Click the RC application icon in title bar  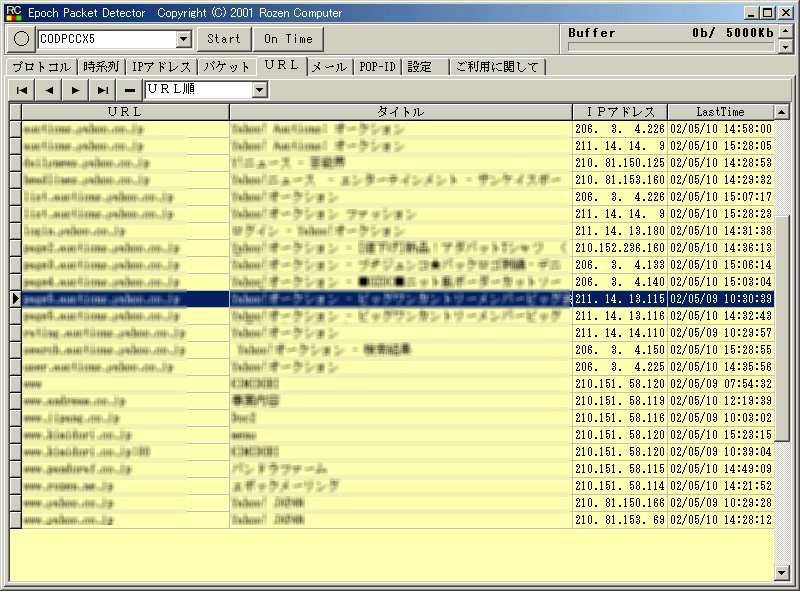pos(14,13)
